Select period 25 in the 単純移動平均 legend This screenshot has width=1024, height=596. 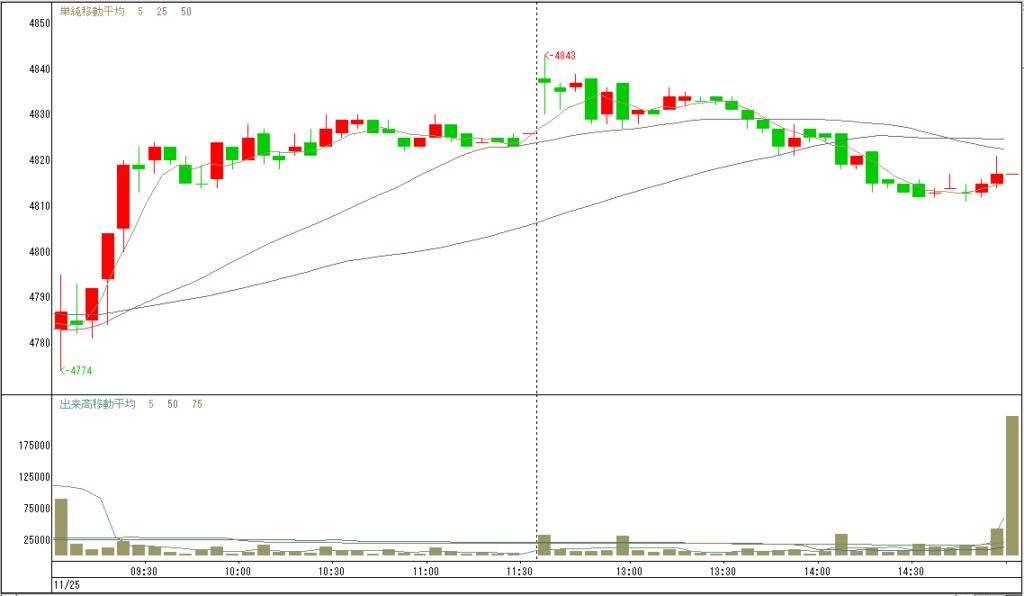[x=162, y=12]
